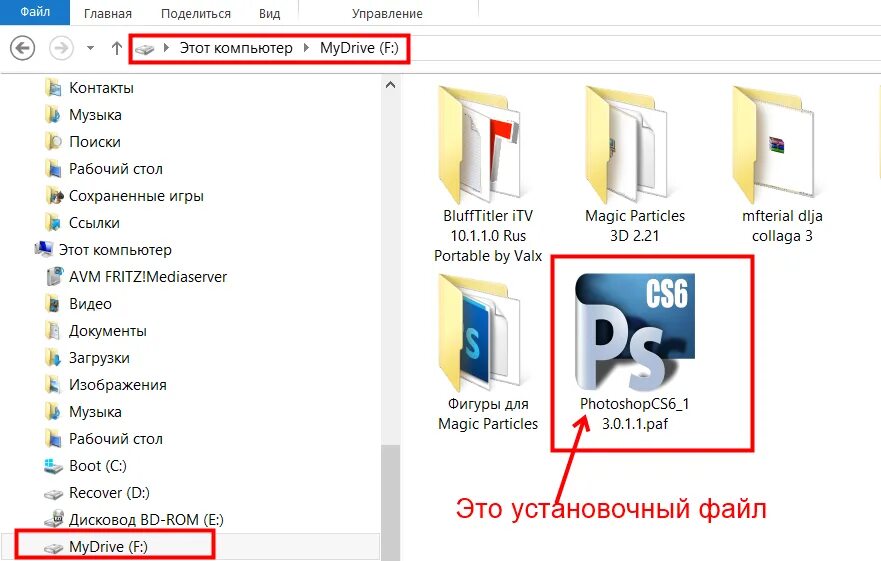Open the Видео library in sidebar
Screen dimensions: 881x561
90,304
